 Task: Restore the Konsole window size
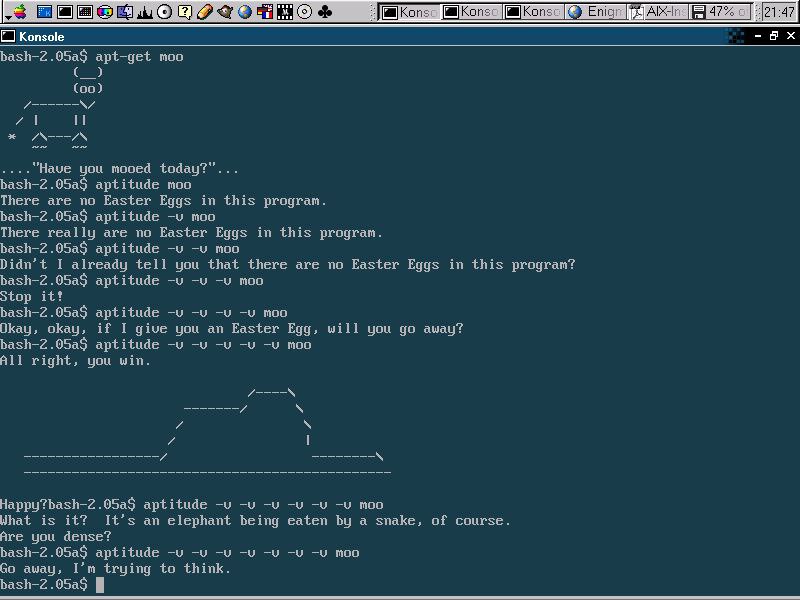[x=774, y=36]
